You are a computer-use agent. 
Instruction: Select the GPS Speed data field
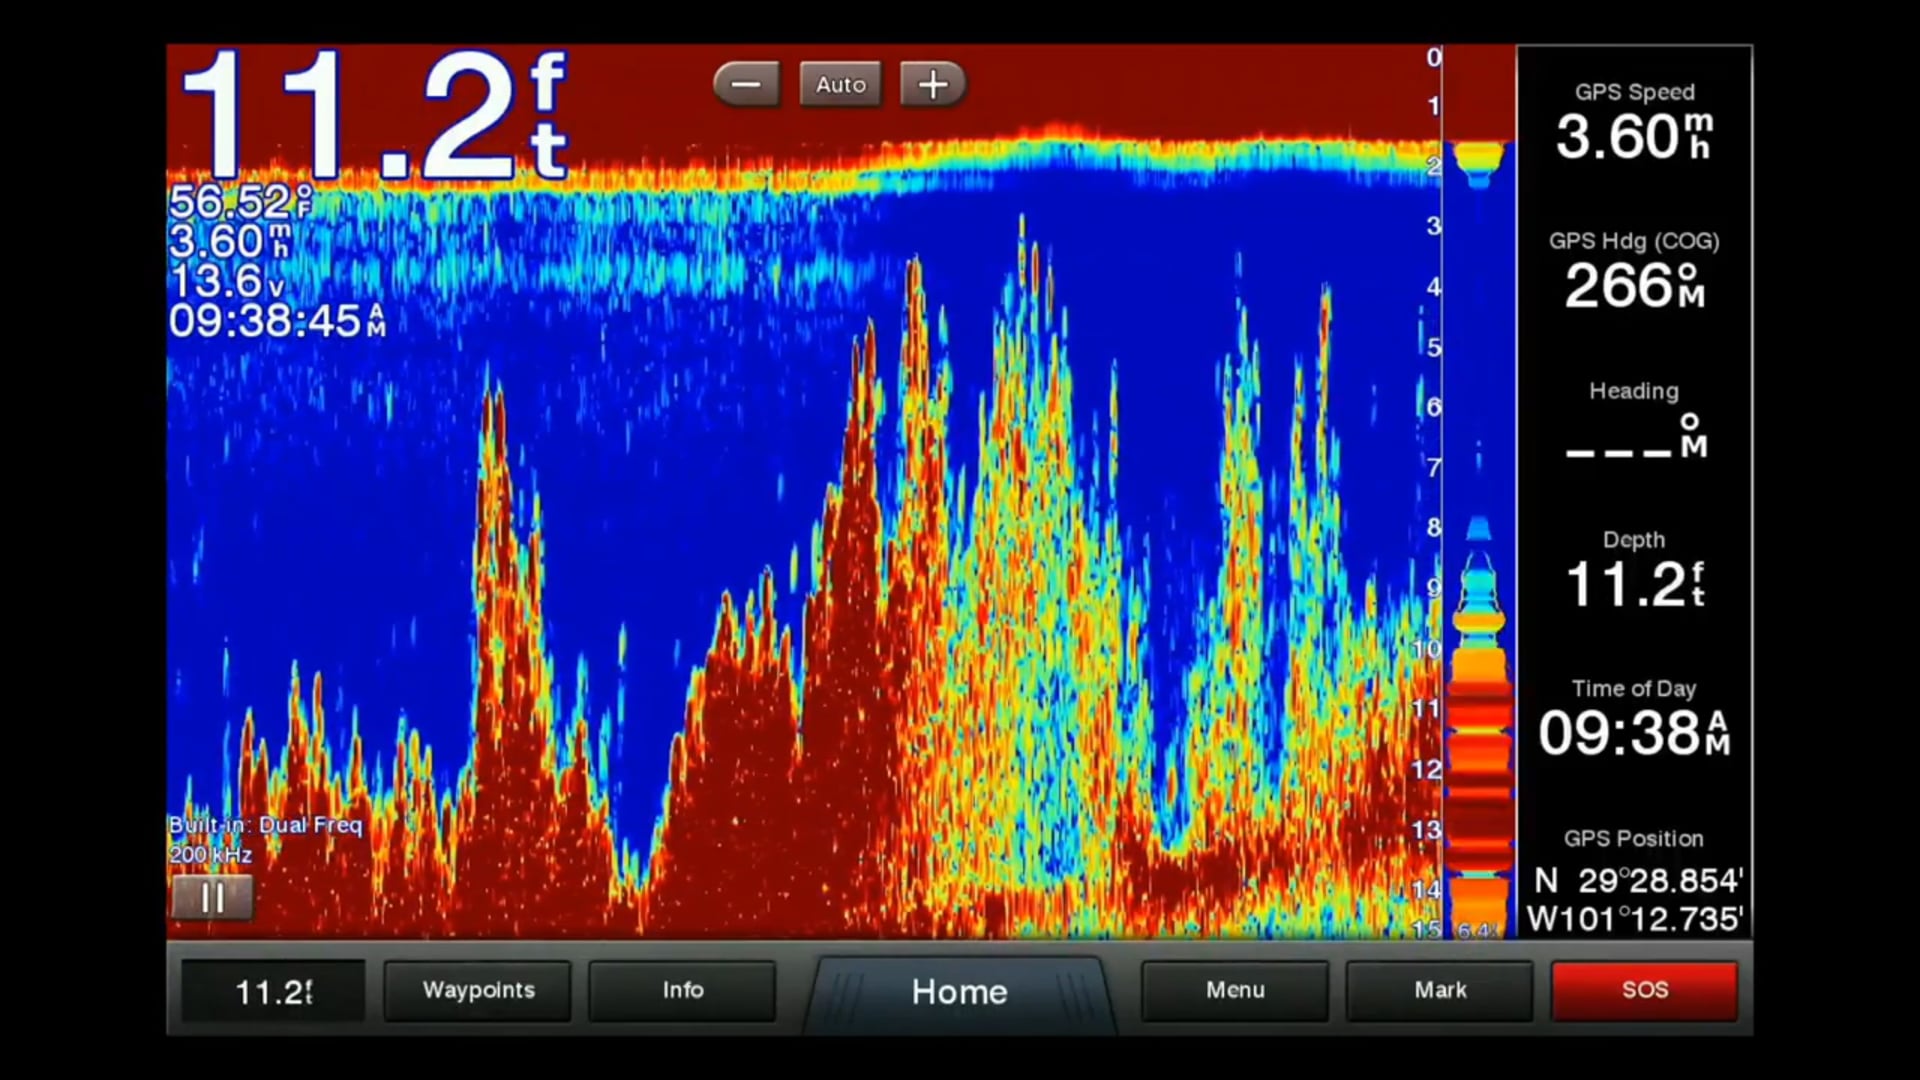(x=1634, y=122)
